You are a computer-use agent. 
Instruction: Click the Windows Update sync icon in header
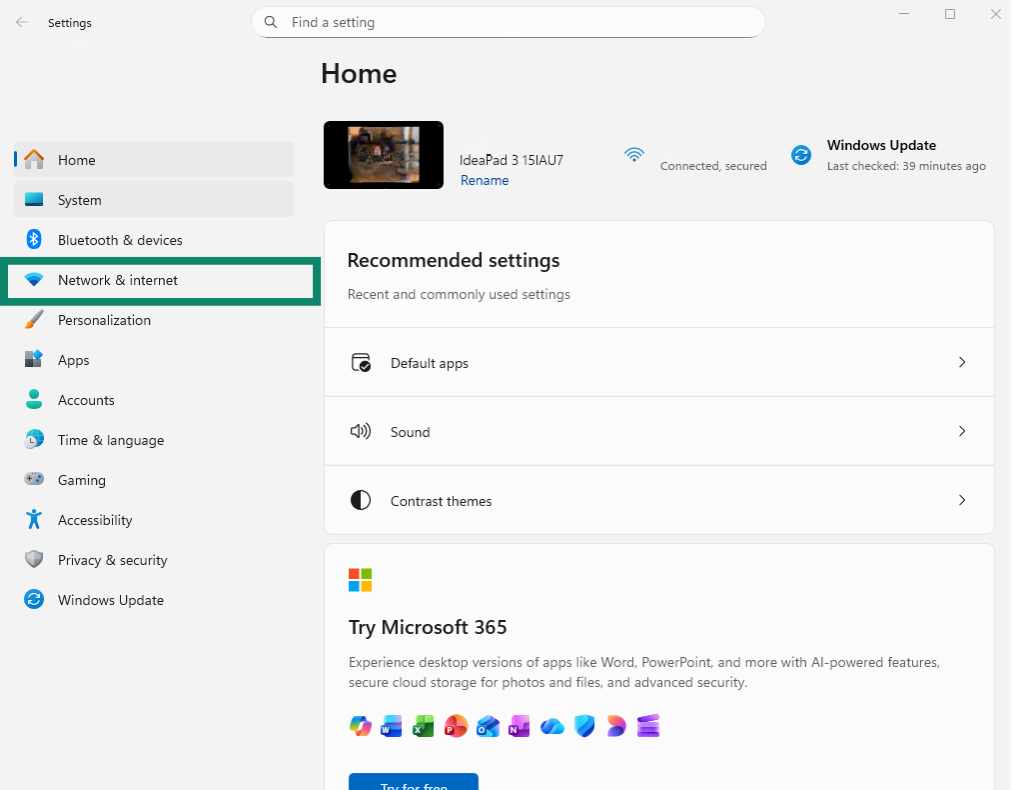coord(801,155)
